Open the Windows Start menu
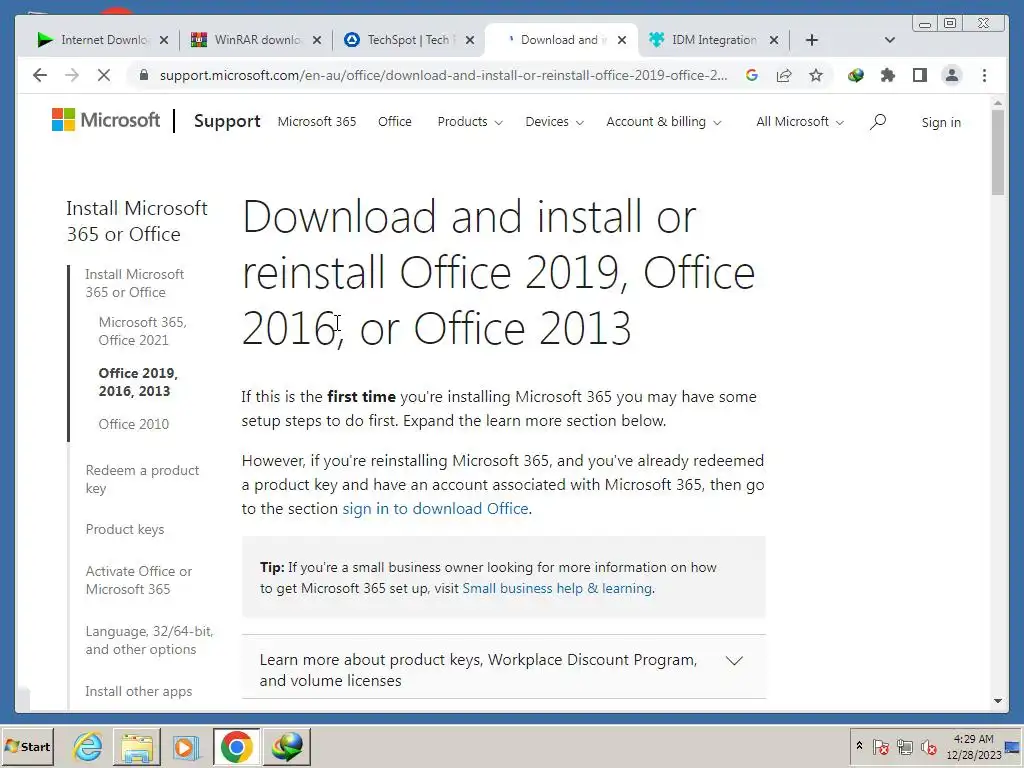 (x=27, y=746)
